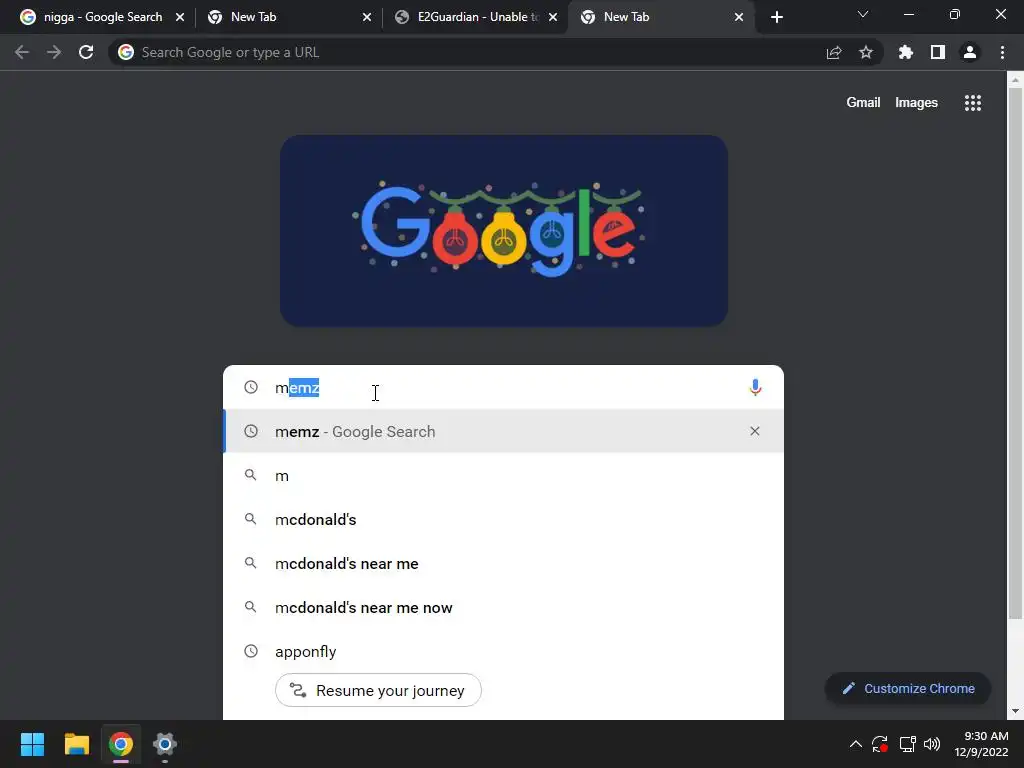Close the second tab, New Tab
The width and height of the screenshot is (1024, 768).
[x=367, y=17]
